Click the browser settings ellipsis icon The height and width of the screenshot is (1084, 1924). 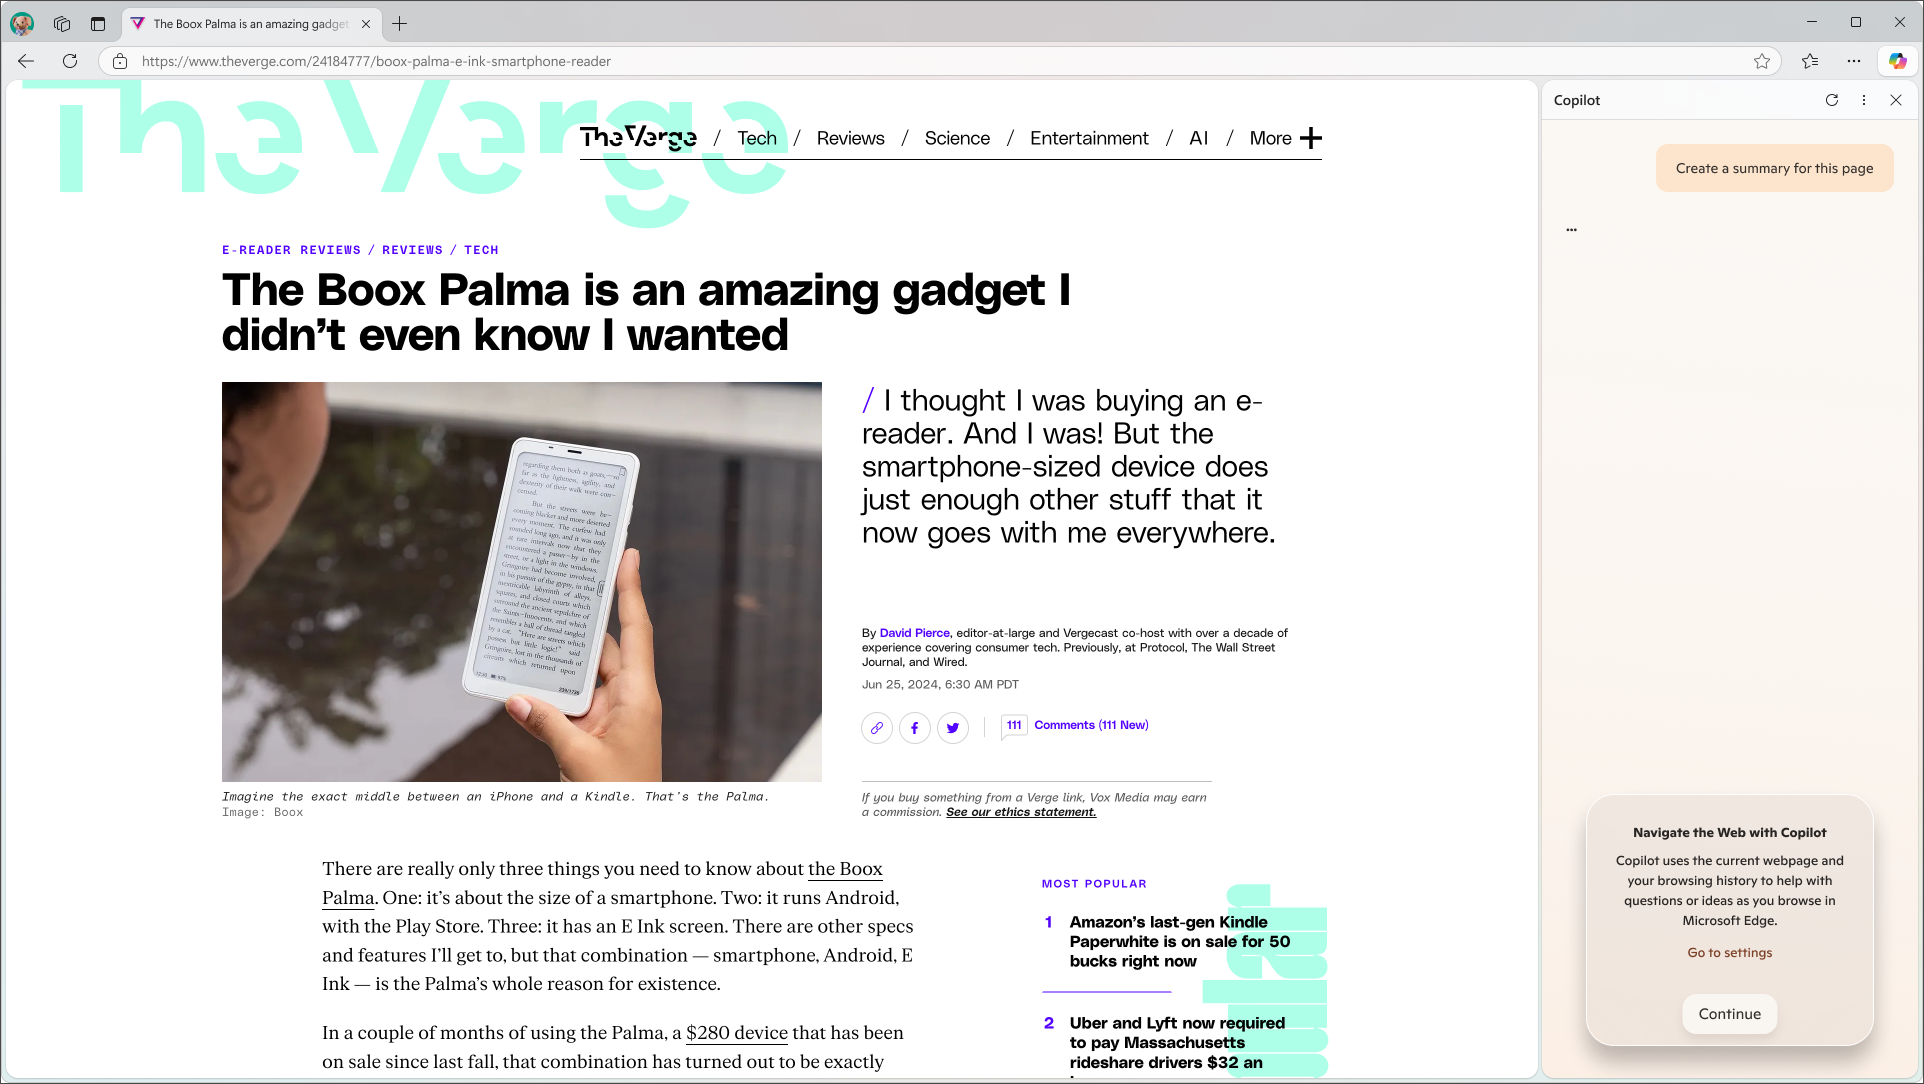tap(1854, 61)
